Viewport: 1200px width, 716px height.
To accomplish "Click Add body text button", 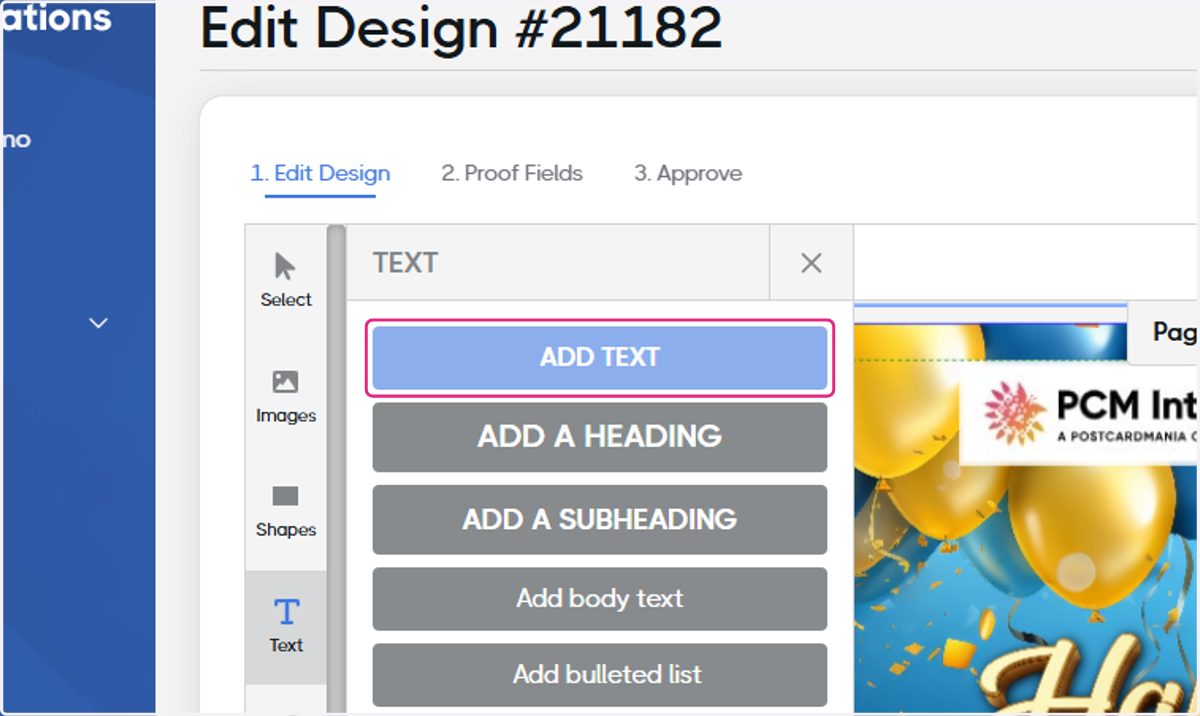I will click(x=600, y=599).
